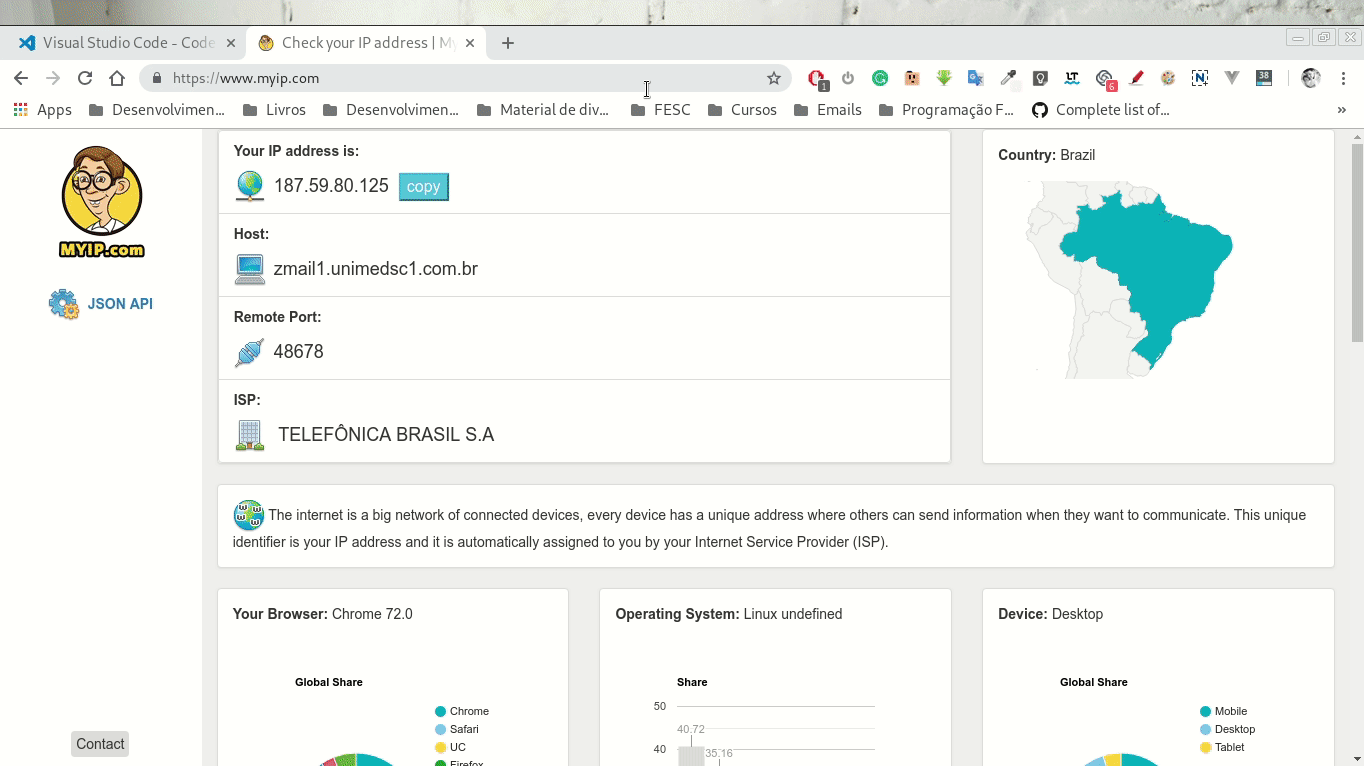The height and width of the screenshot is (766, 1364).
Task: Copy the IP address with copy button
Action: tap(423, 187)
